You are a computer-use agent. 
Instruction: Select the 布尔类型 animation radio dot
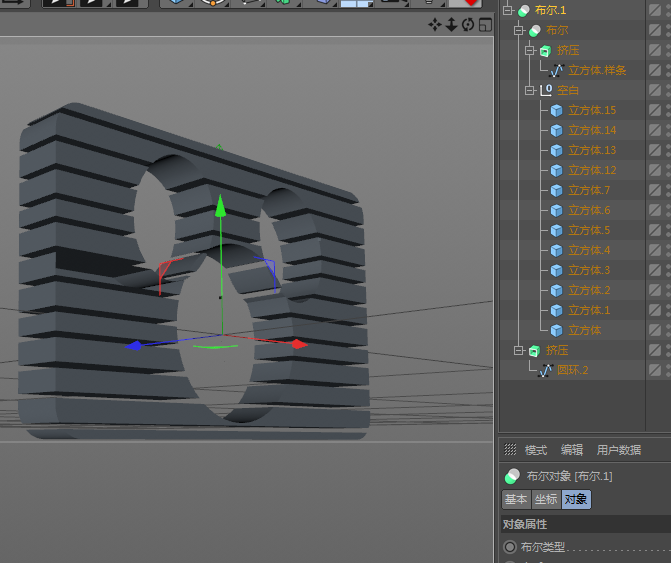(510, 547)
